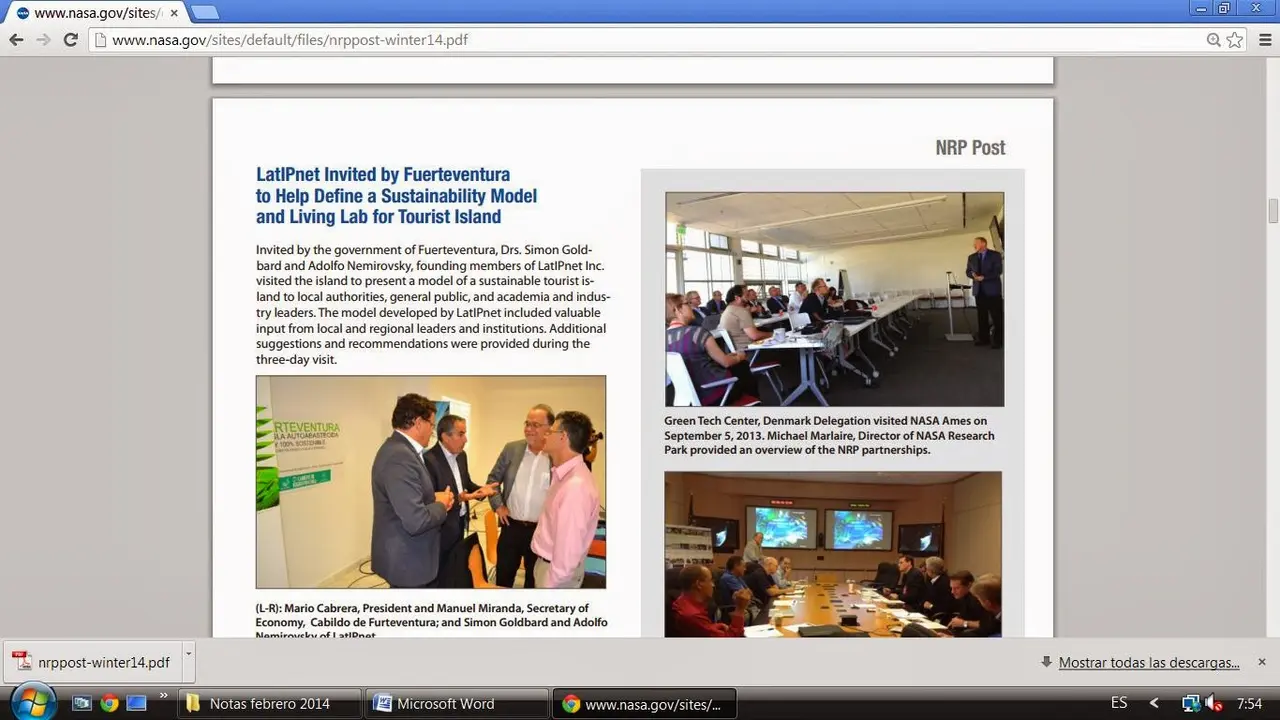Screen dimensions: 1280x720
Task: Launch Chrome from the quick launch bar
Action: pyautogui.click(x=109, y=703)
